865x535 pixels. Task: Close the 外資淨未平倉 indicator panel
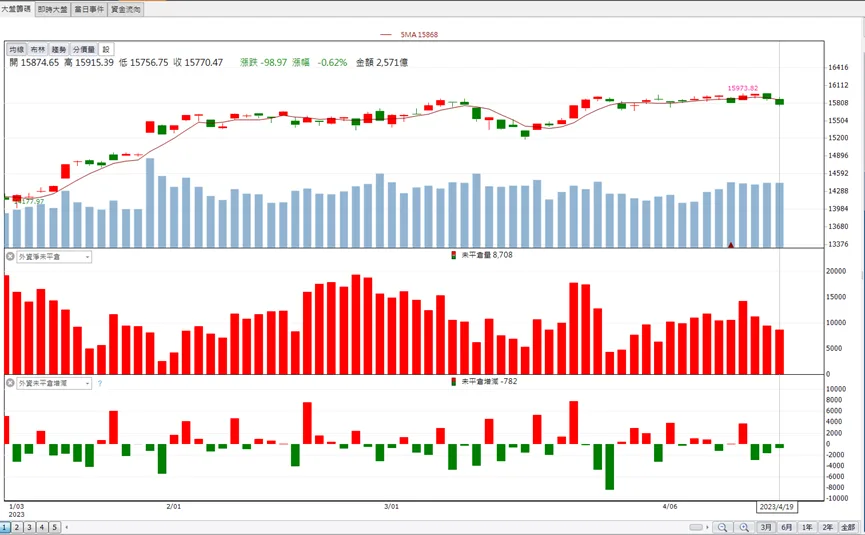point(10,256)
